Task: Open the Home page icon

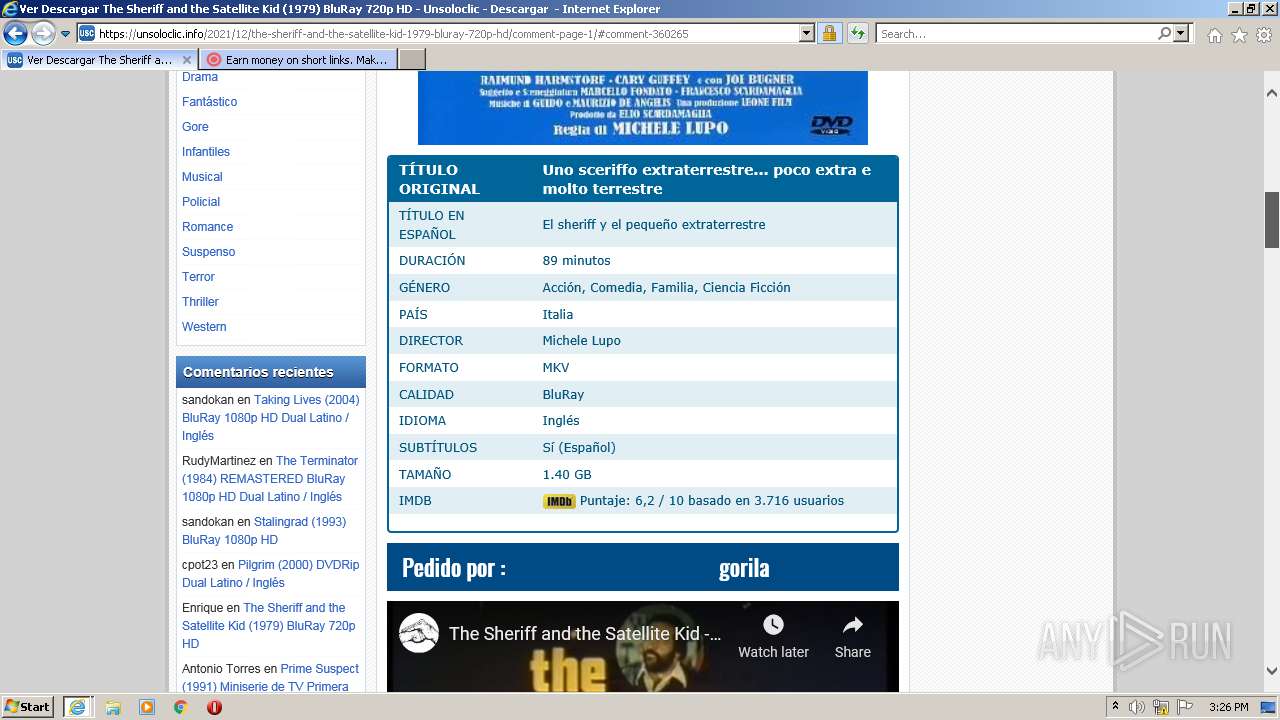Action: pos(1214,35)
